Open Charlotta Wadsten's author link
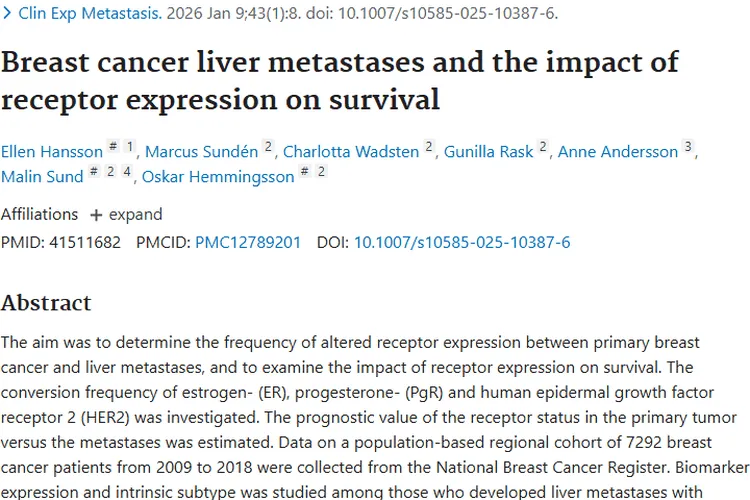Viewport: 750px width, 500px height. click(x=351, y=152)
